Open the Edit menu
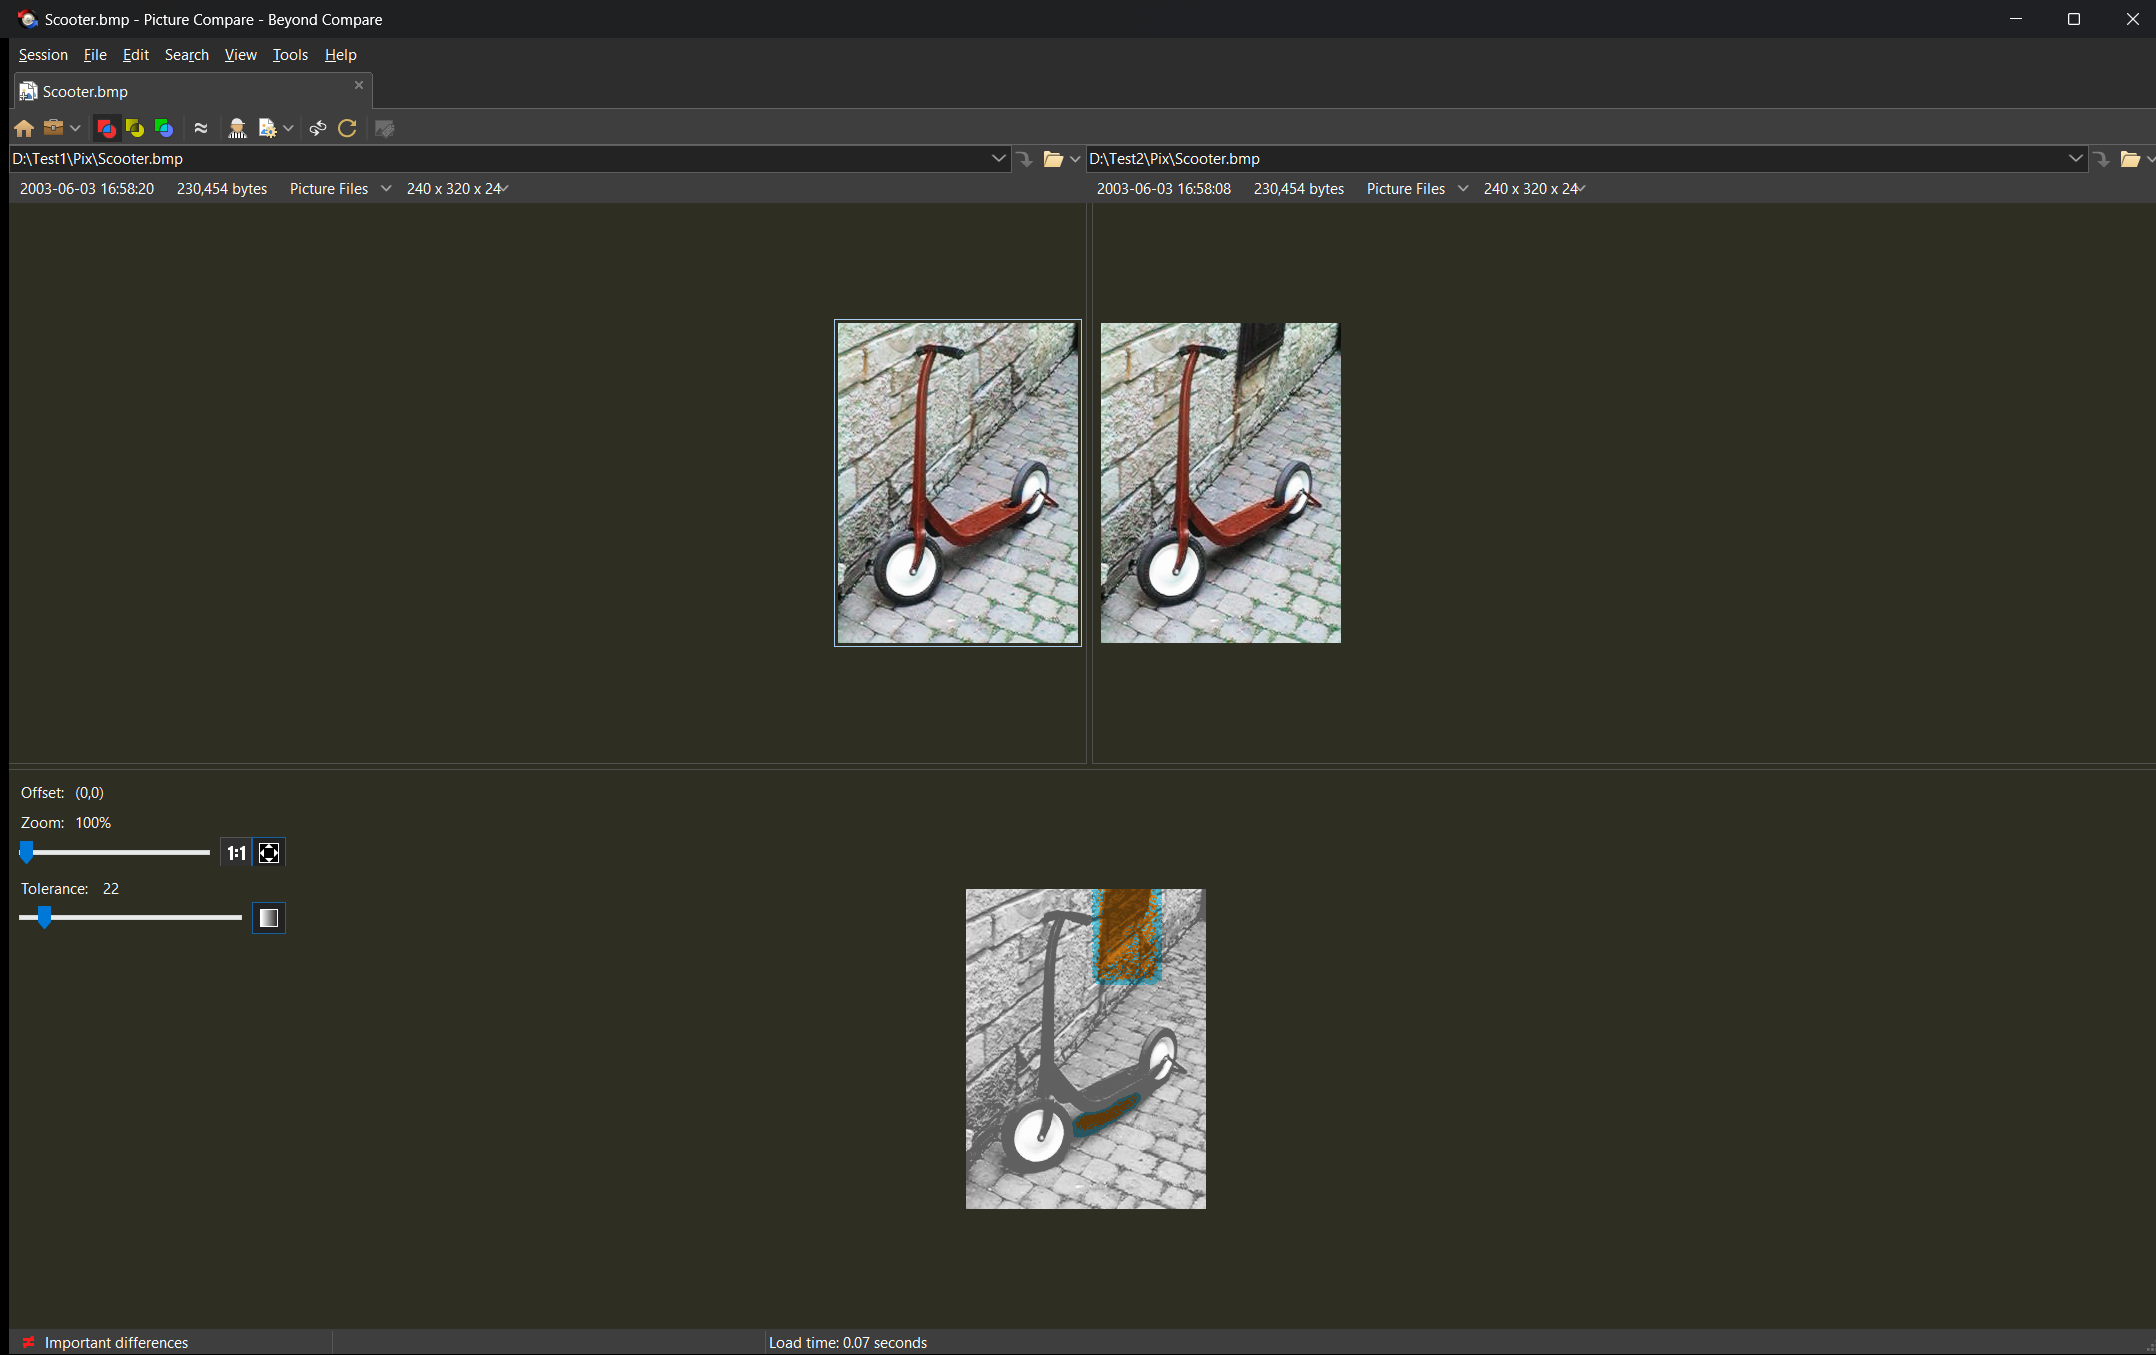The image size is (2156, 1355). coord(136,55)
